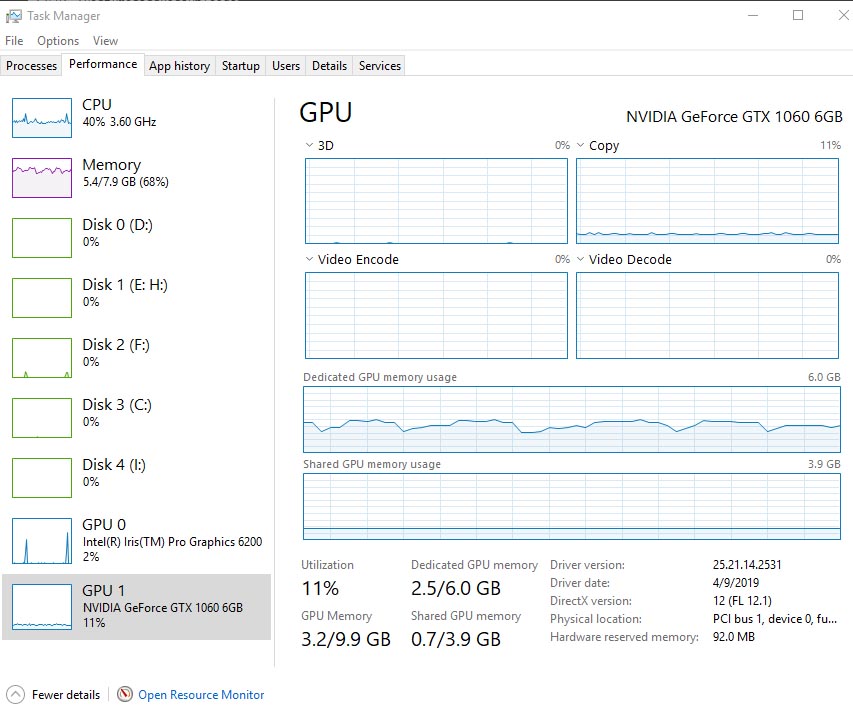Click the Shared GPU memory usage graph
This screenshot has width=853, height=711.
pos(572,506)
